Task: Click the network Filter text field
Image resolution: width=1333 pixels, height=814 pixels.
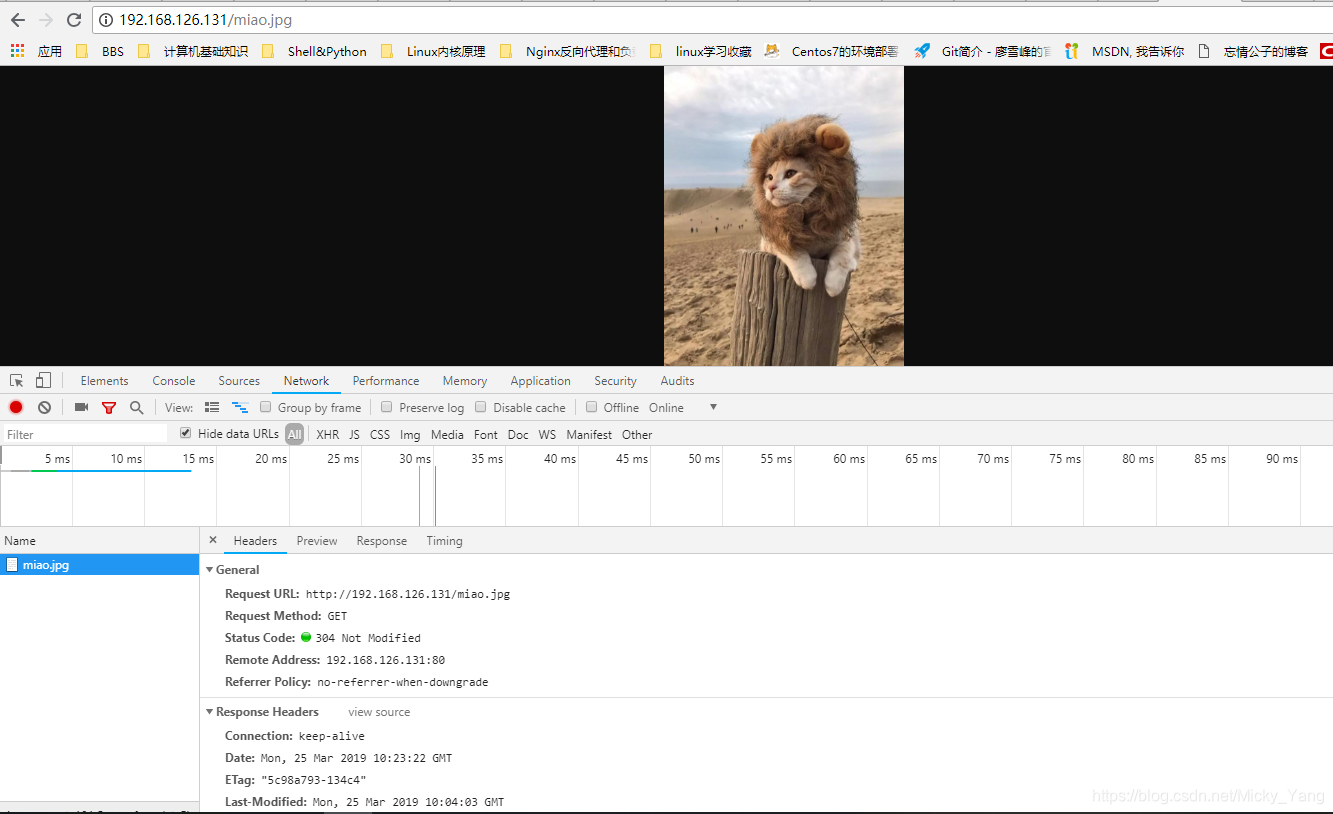Action: click(x=85, y=434)
